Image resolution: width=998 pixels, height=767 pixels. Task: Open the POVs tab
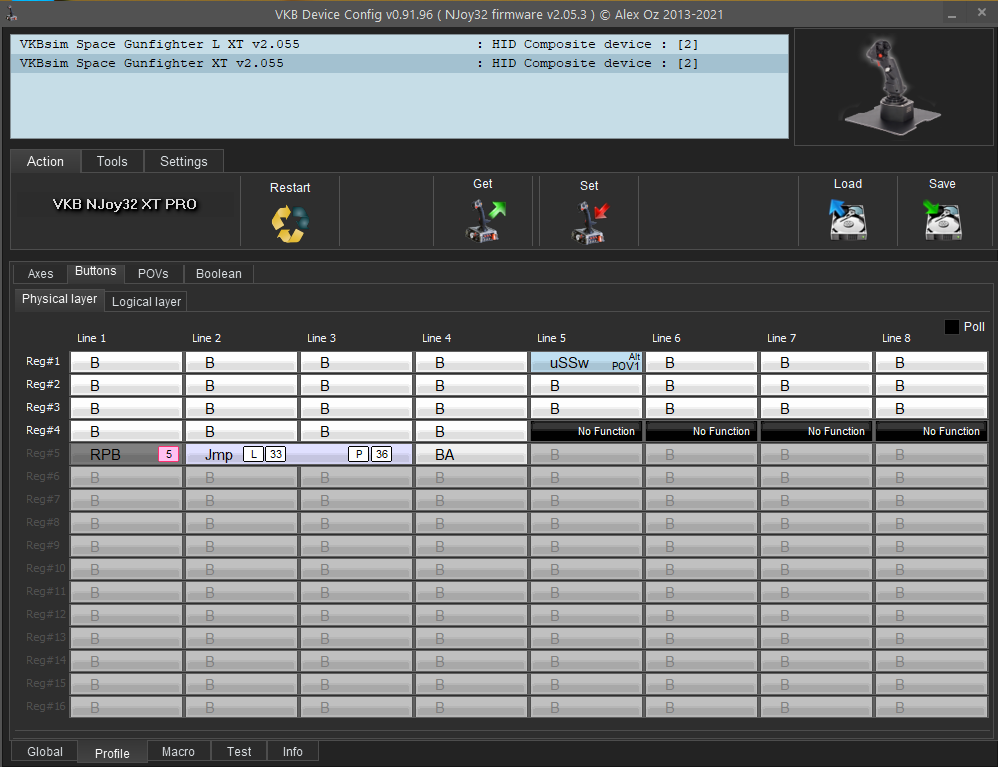point(153,273)
